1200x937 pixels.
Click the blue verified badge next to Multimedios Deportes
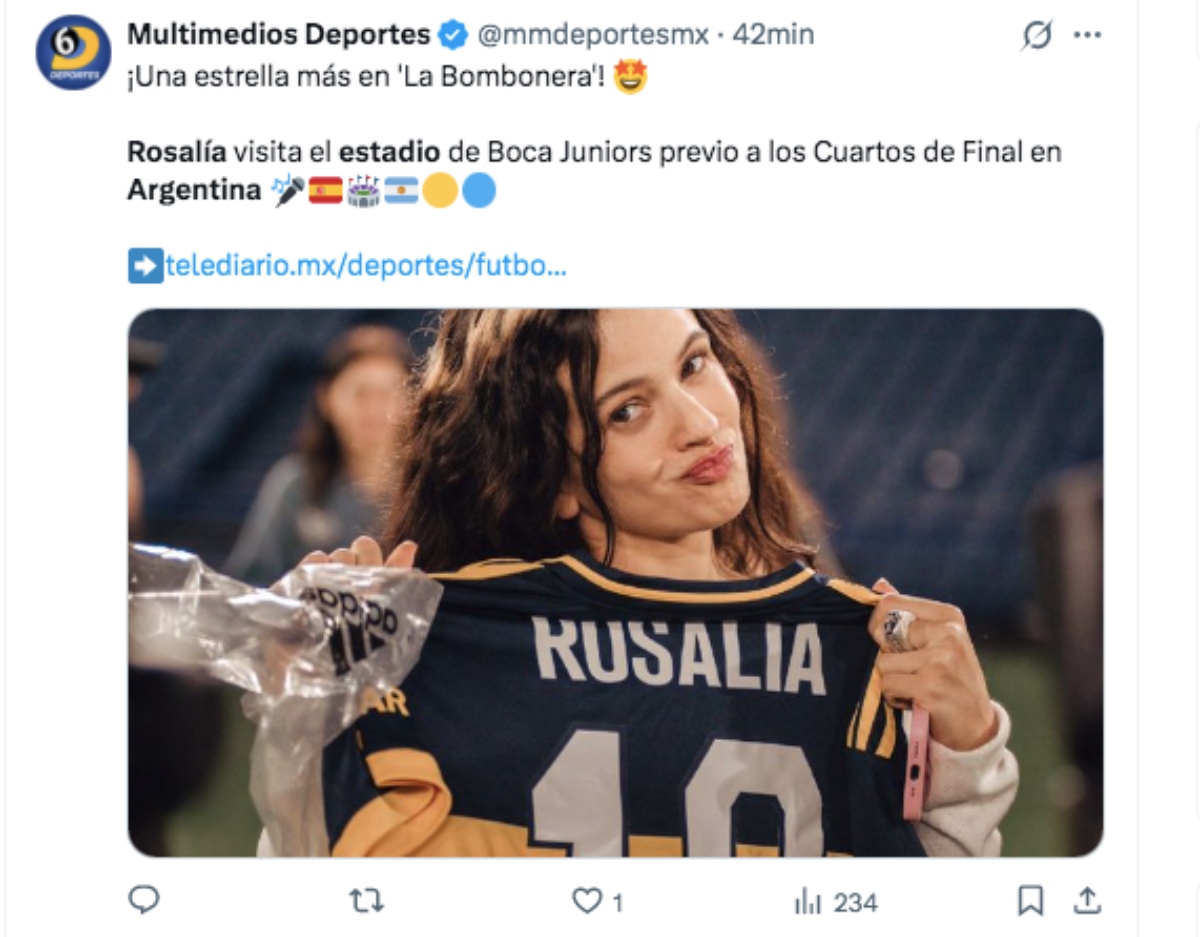(x=452, y=33)
